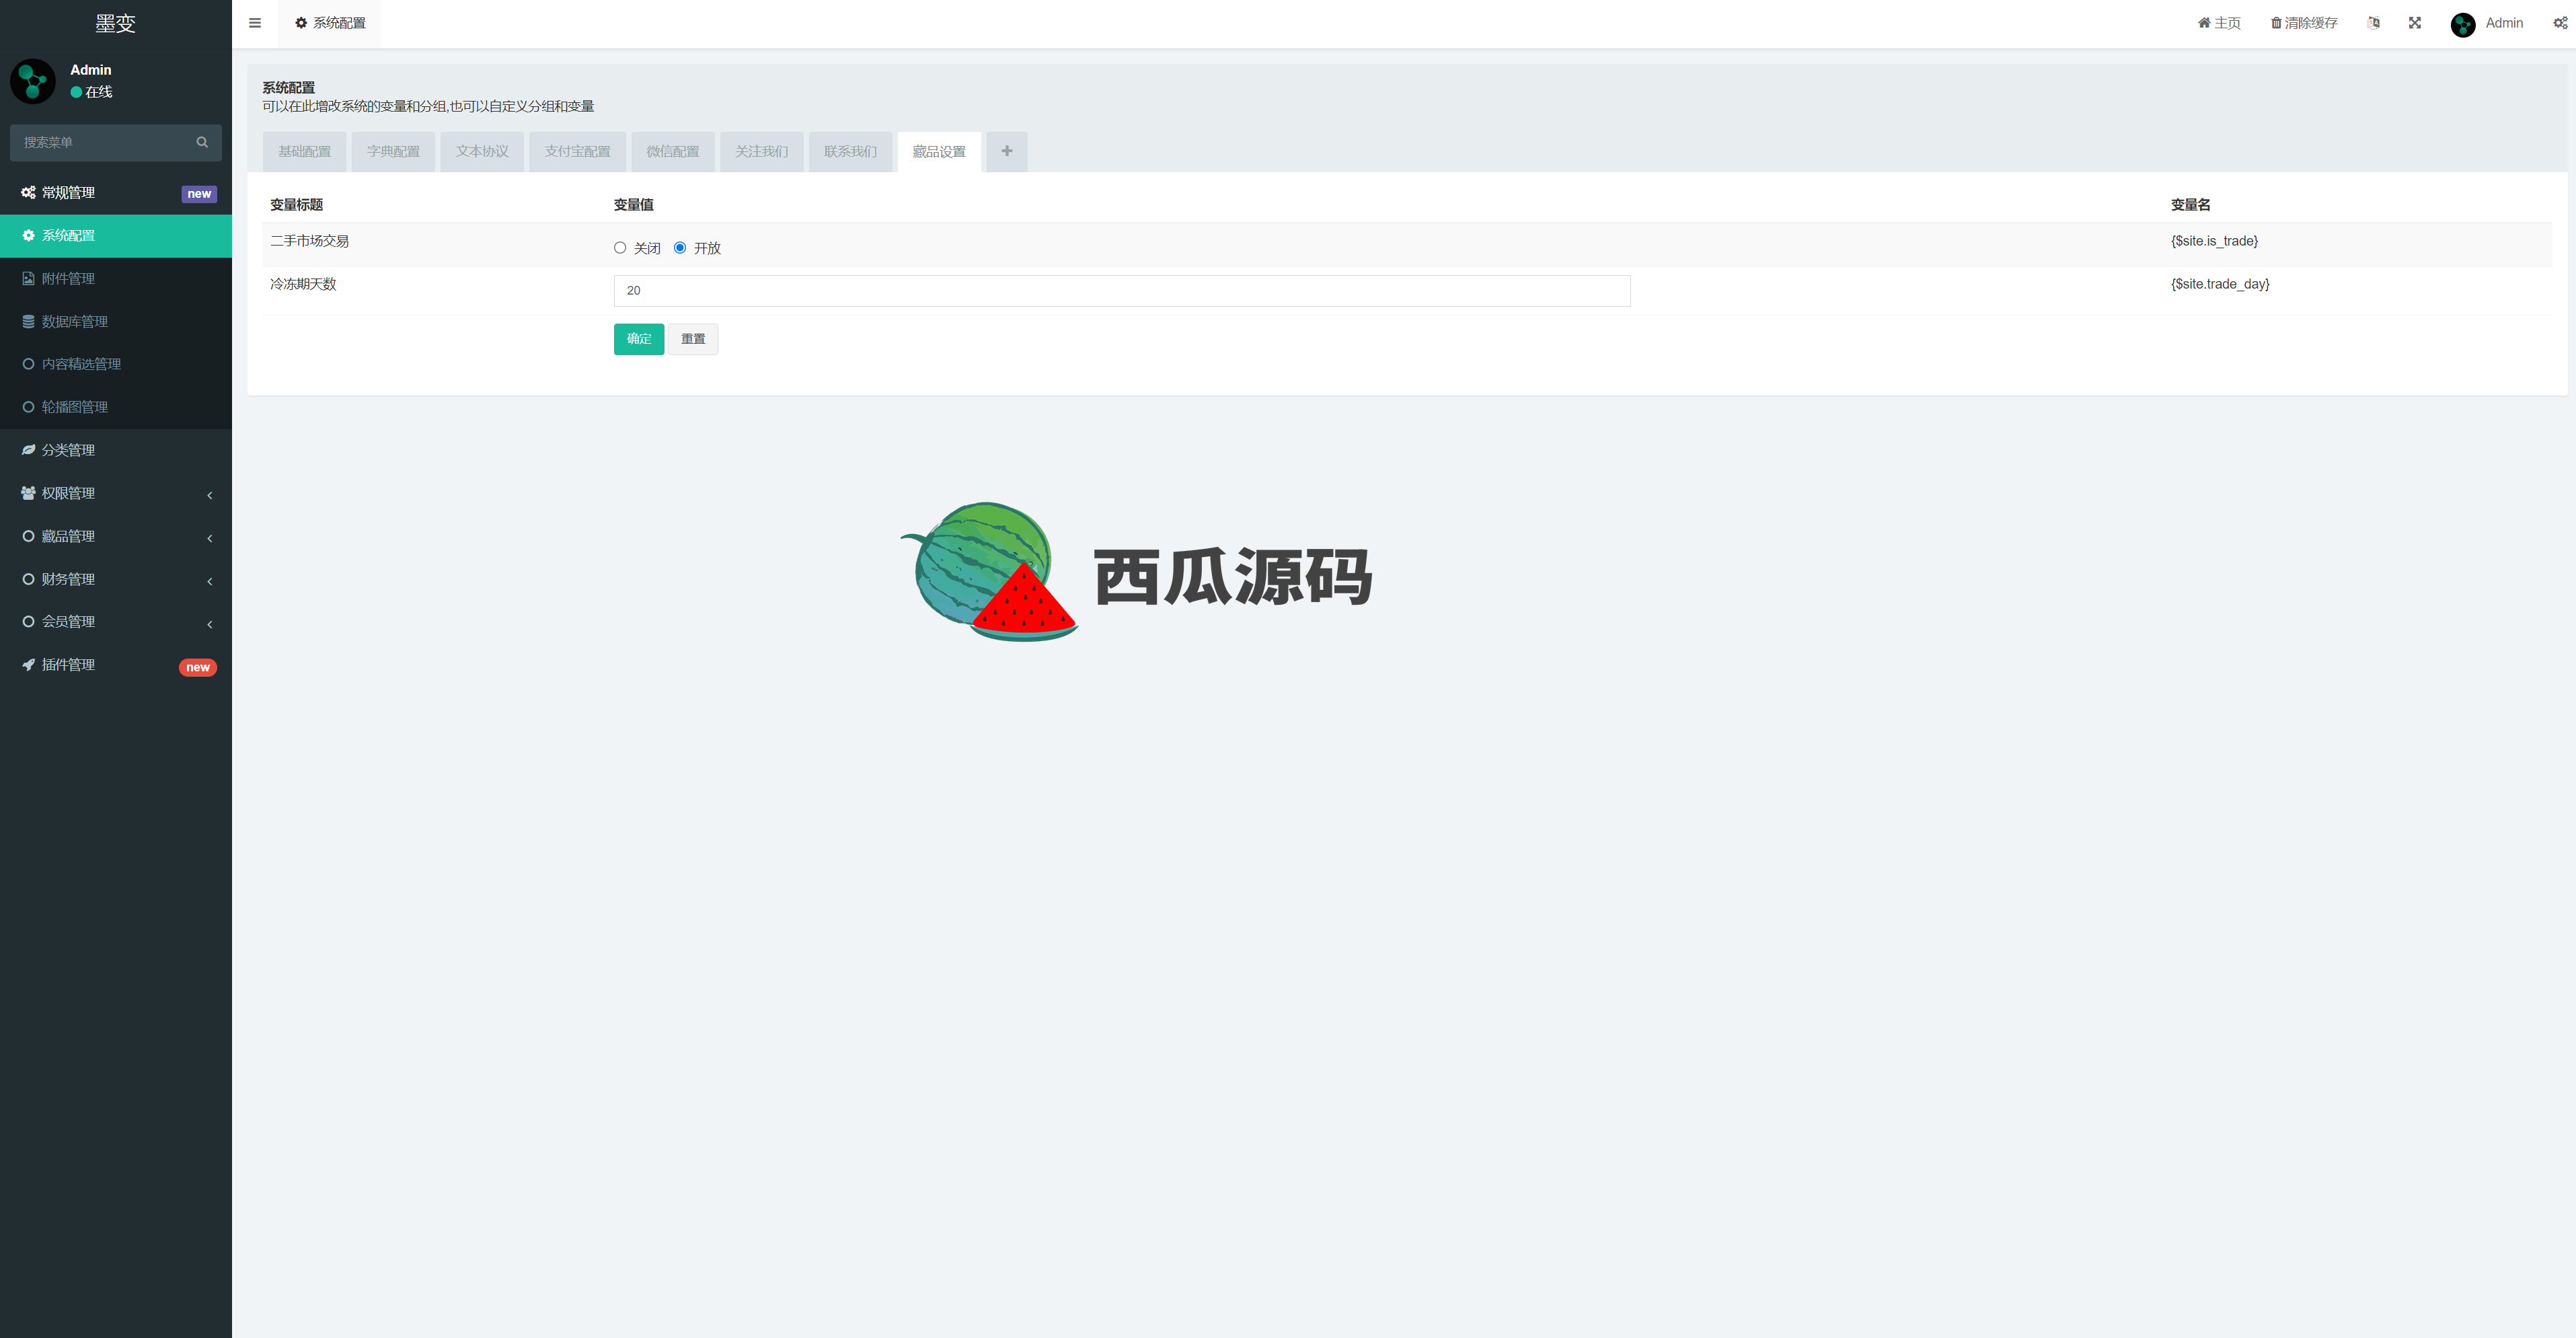
Task: Switch to 支付宝配置 tab
Action: point(577,152)
